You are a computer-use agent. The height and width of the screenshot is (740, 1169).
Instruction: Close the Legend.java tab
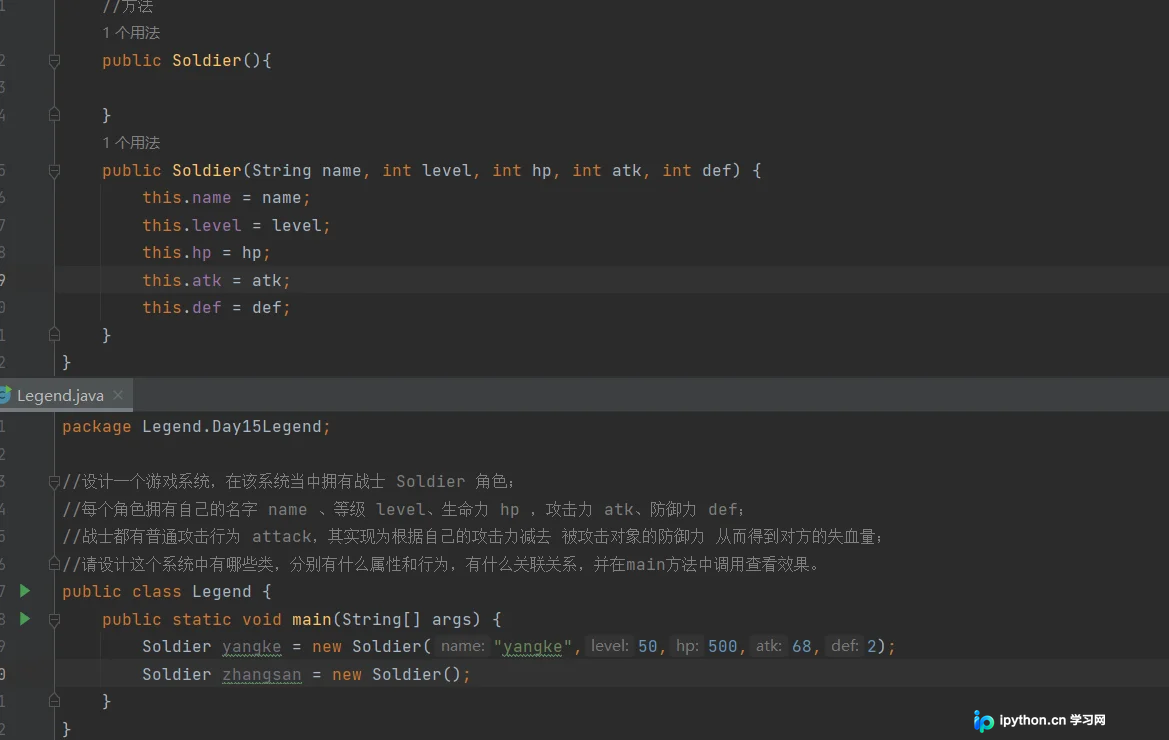(x=118, y=395)
